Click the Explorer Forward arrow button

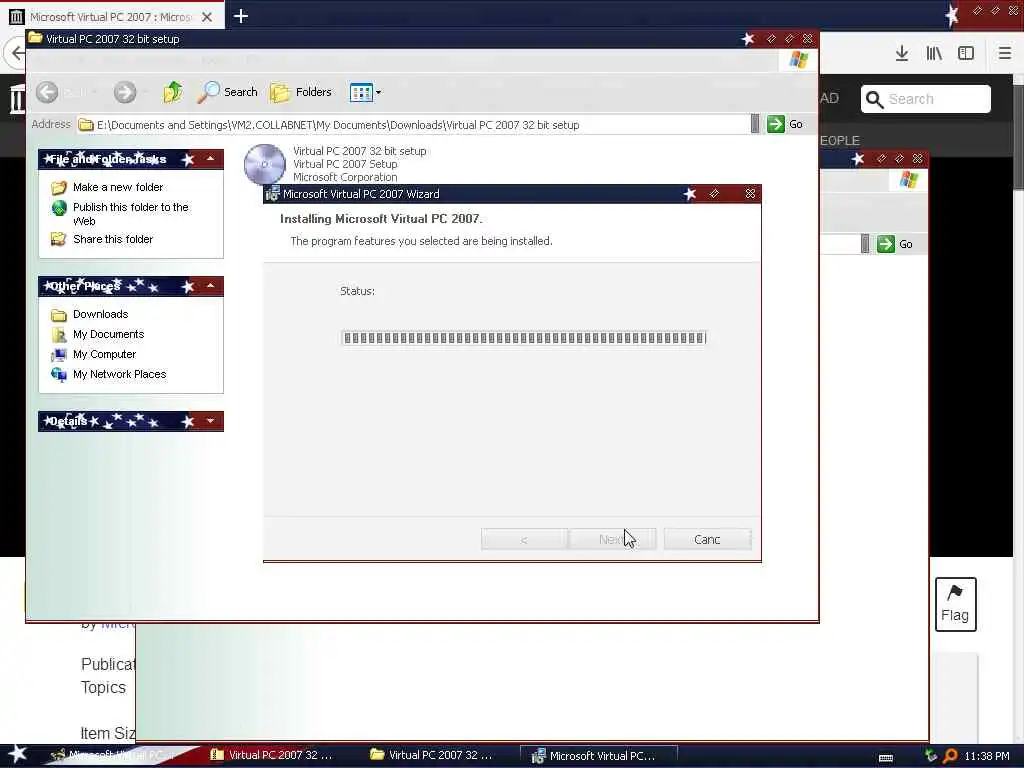(125, 92)
